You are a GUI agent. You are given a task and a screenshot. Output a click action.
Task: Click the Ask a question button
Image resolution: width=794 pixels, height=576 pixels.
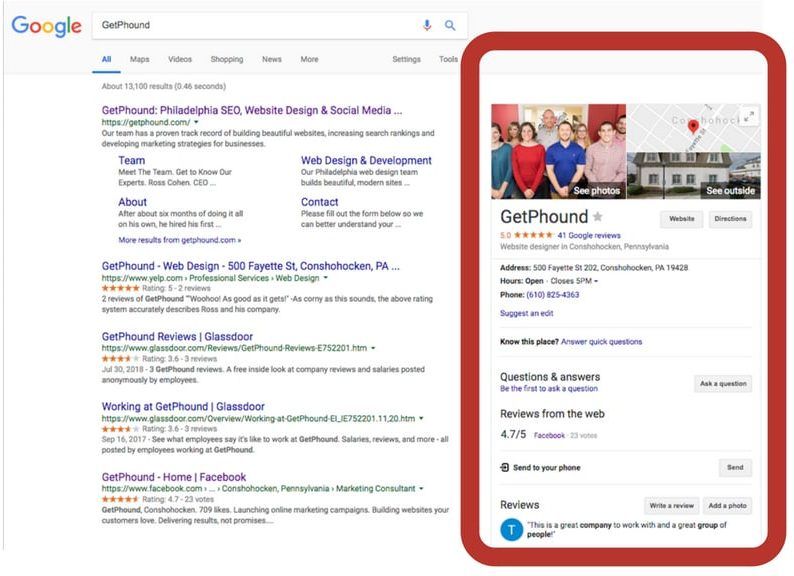[x=723, y=384]
